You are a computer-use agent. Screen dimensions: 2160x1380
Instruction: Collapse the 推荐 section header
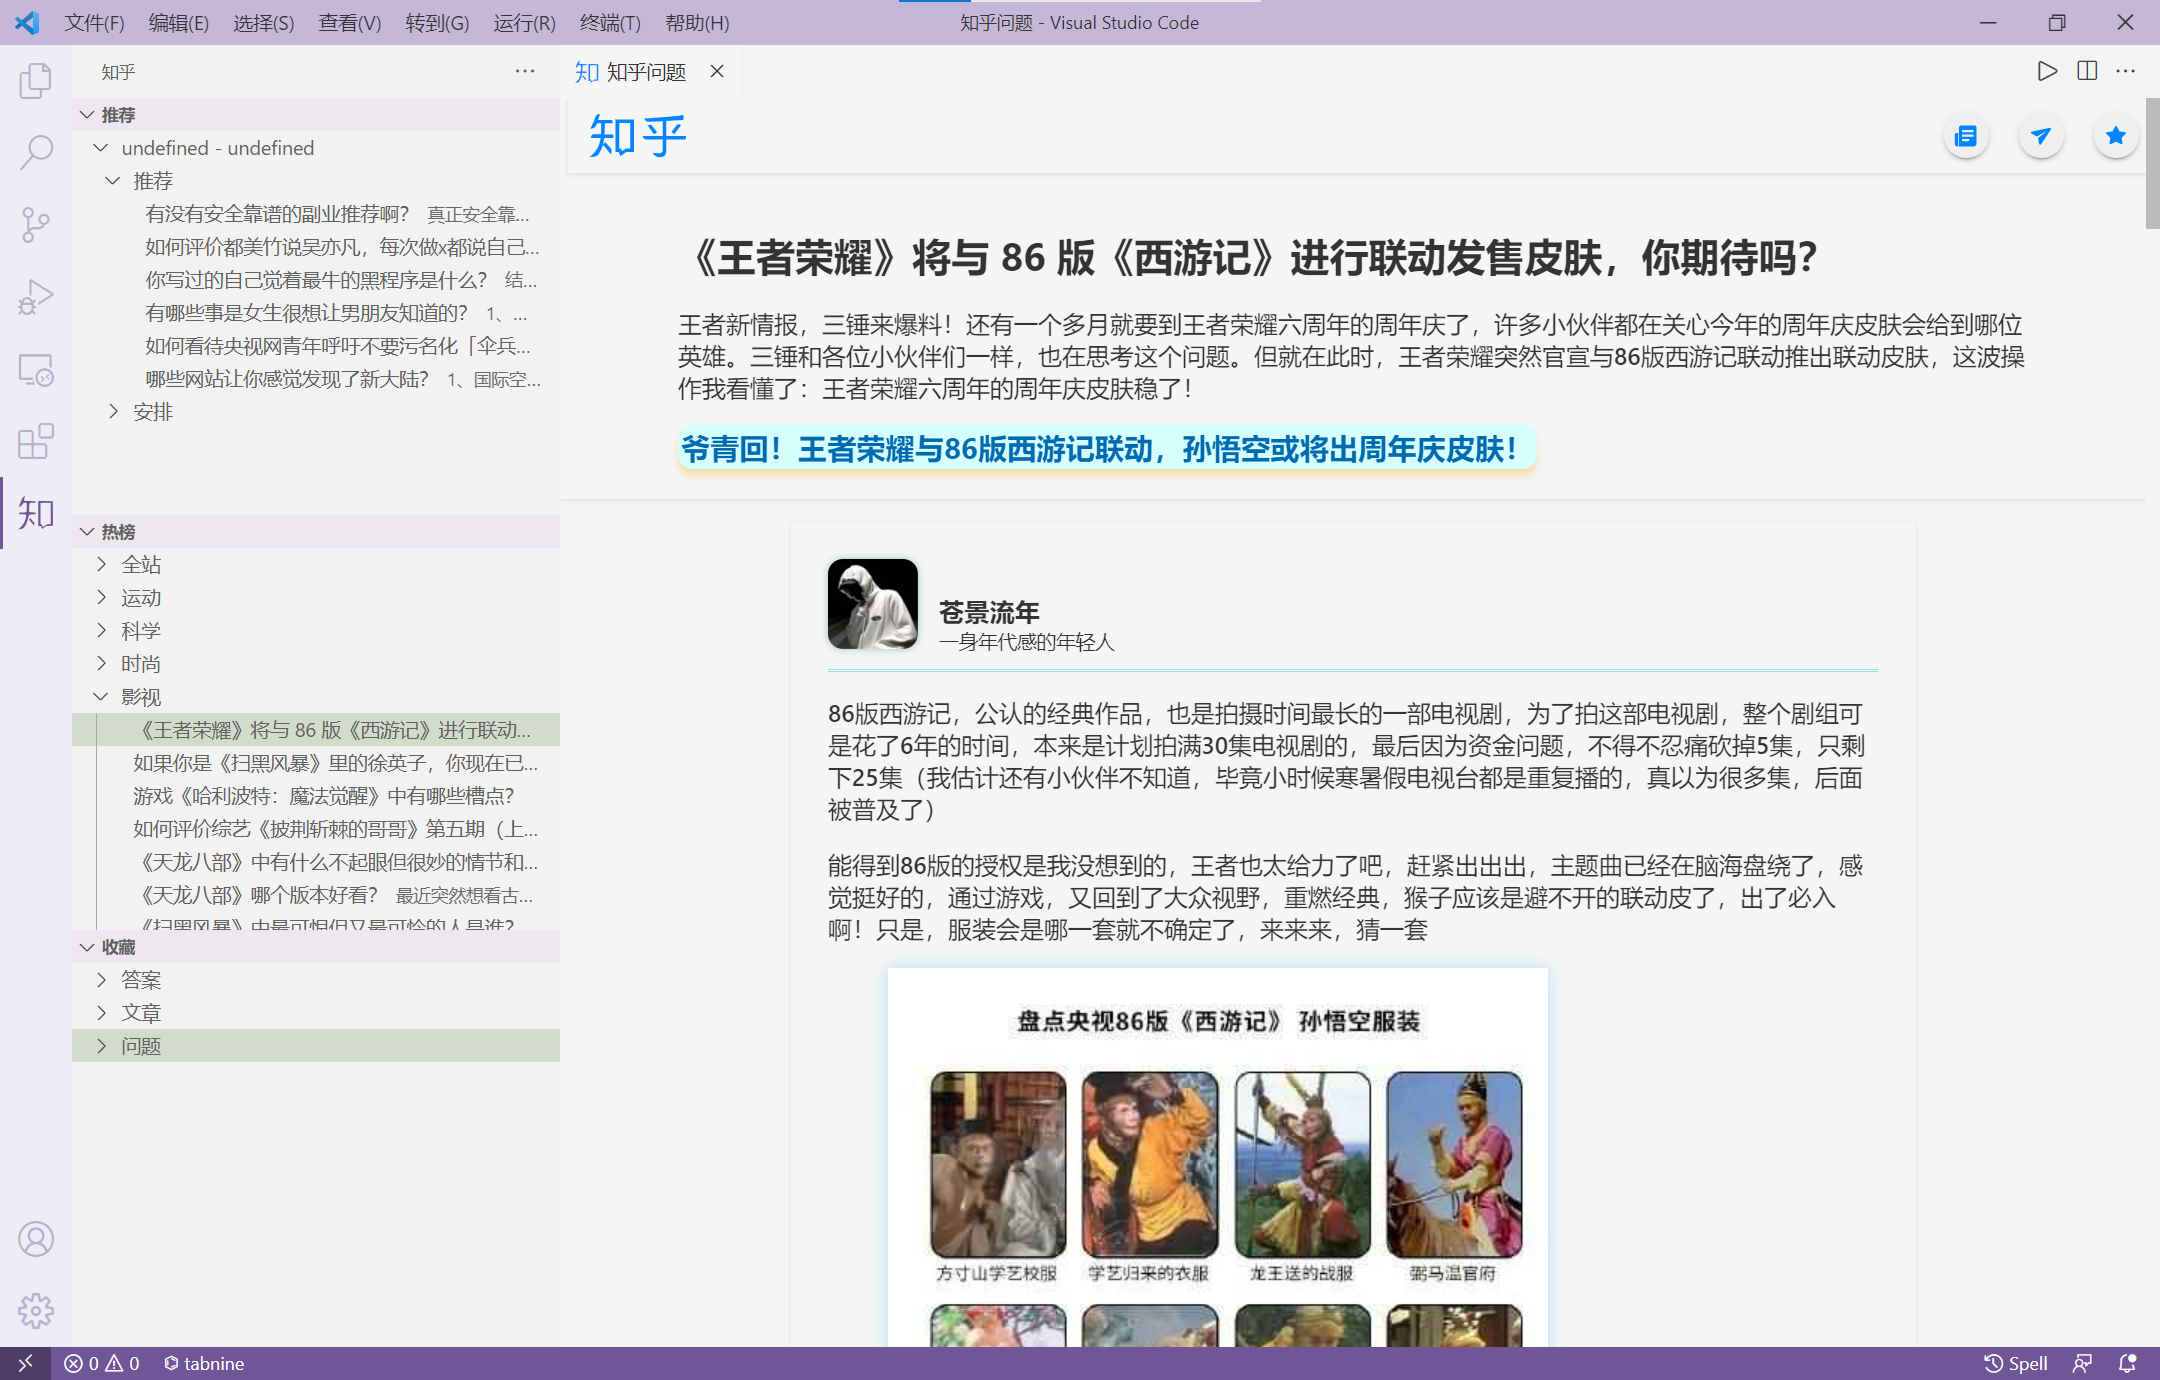pyautogui.click(x=117, y=115)
